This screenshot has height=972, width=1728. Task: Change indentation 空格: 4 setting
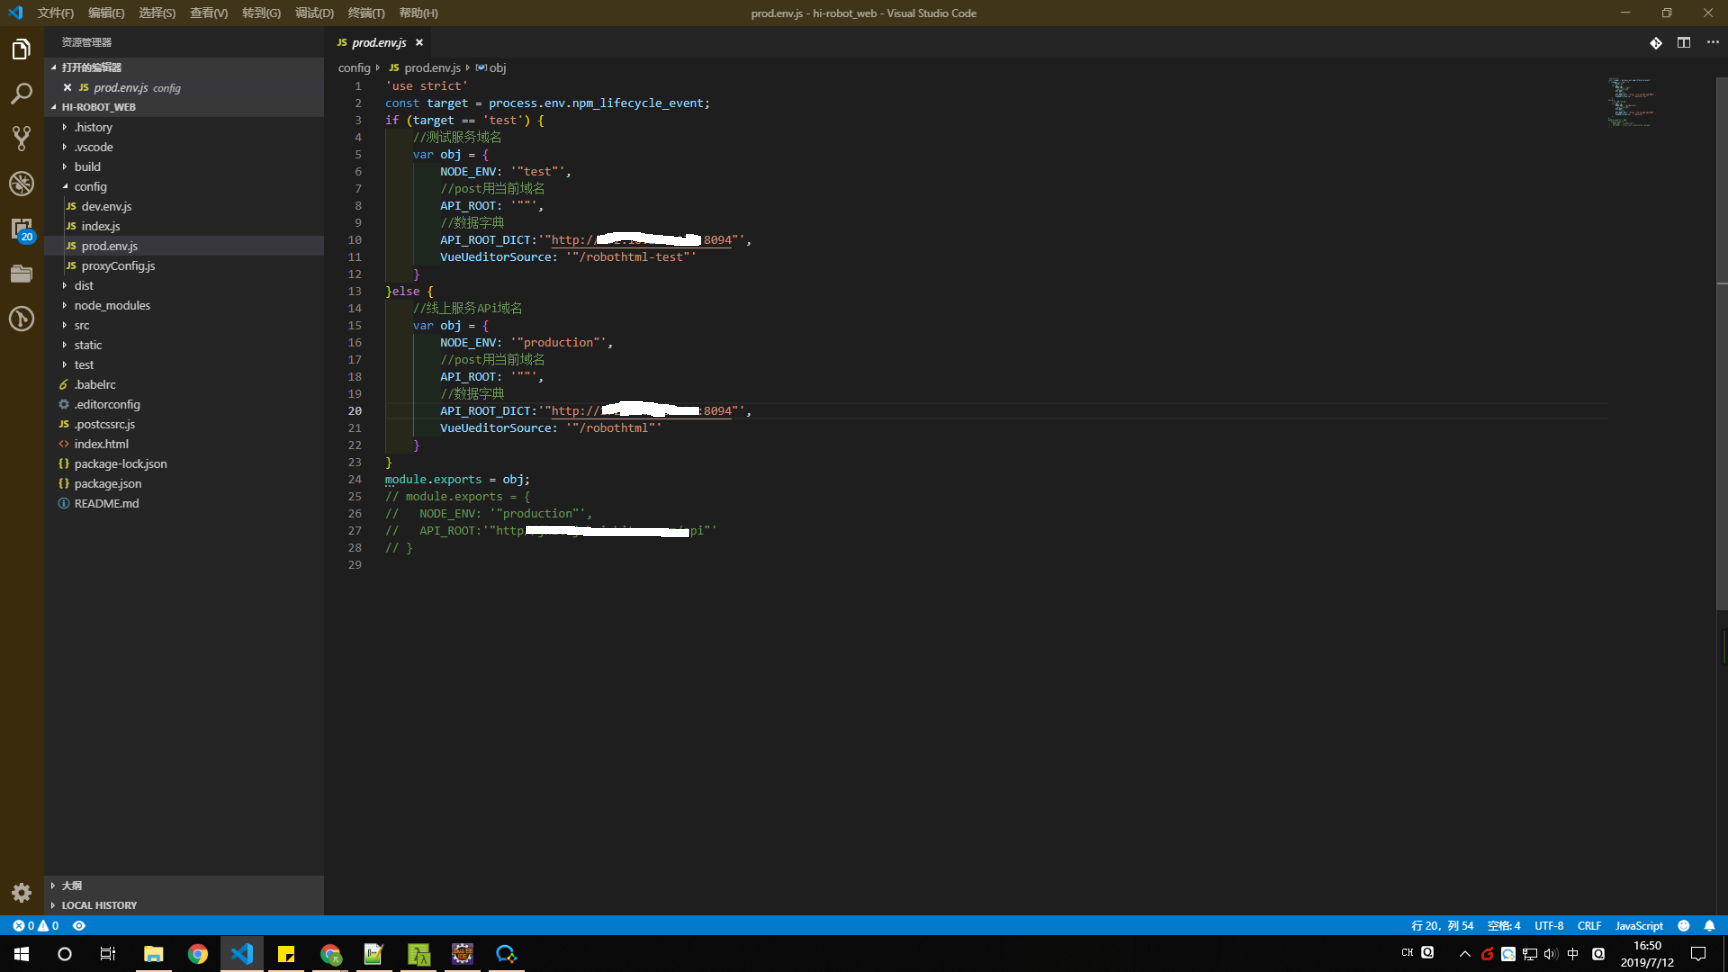(1503, 926)
